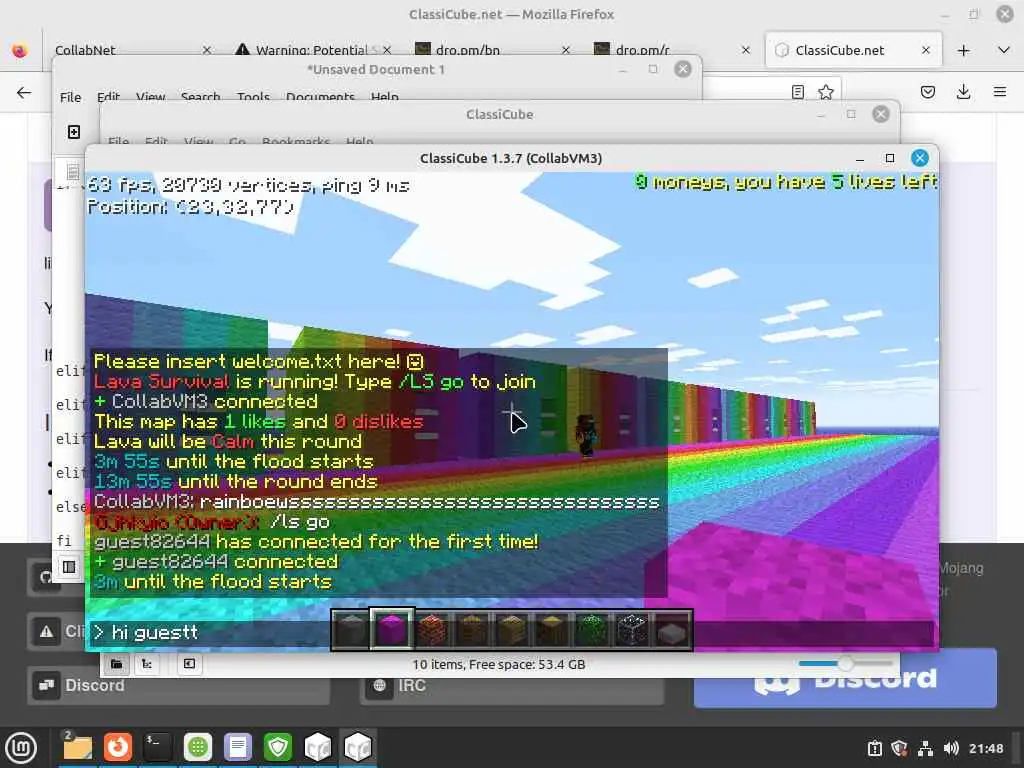This screenshot has height=768, width=1024.
Task: Open the clock showing 21:48
Action: [985, 748]
